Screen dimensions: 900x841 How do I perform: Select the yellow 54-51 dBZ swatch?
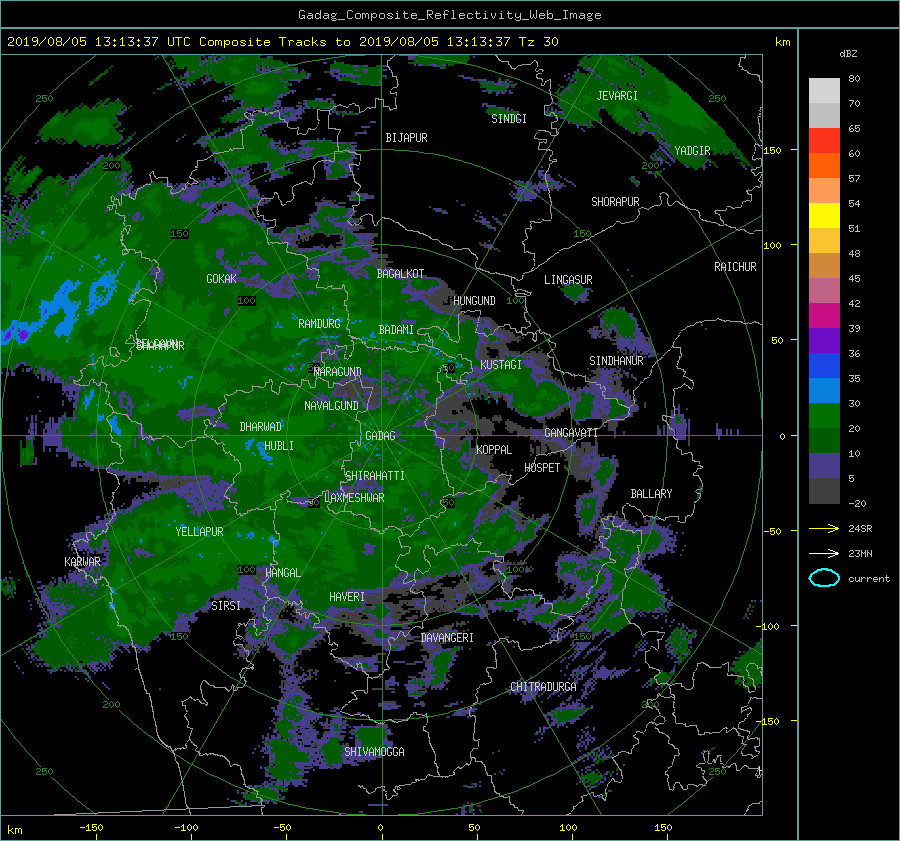click(x=824, y=215)
